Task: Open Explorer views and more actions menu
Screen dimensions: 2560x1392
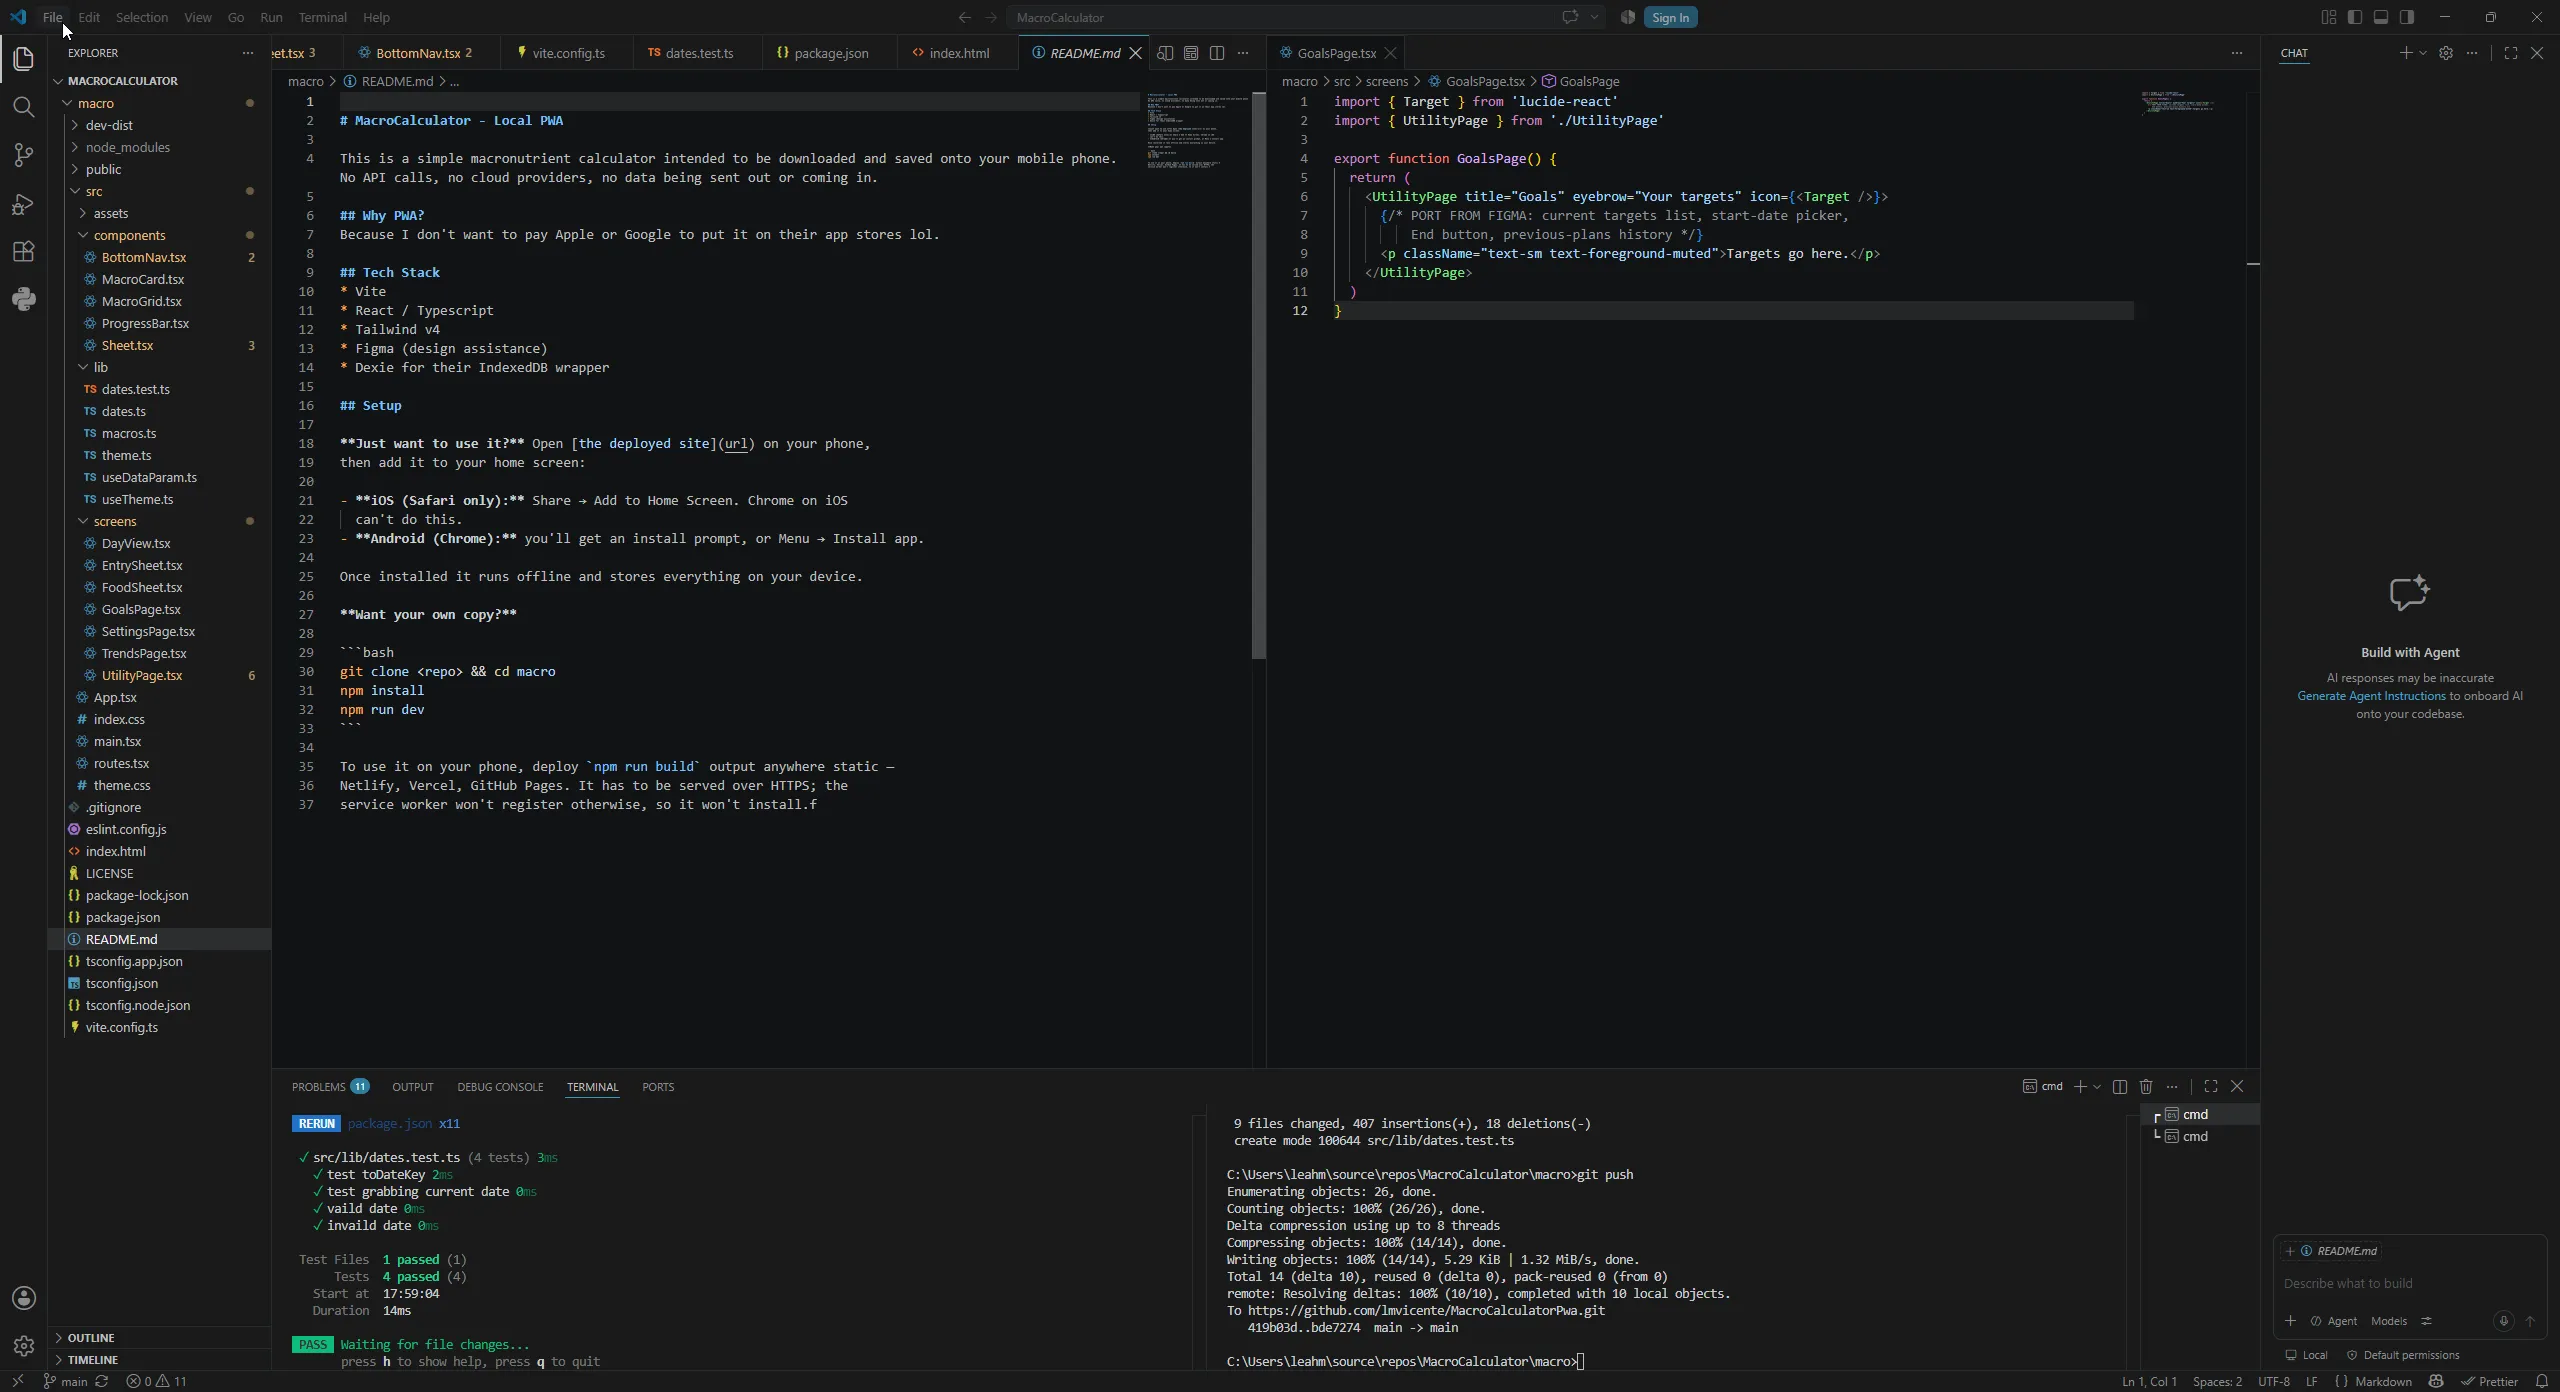Action: (x=248, y=53)
